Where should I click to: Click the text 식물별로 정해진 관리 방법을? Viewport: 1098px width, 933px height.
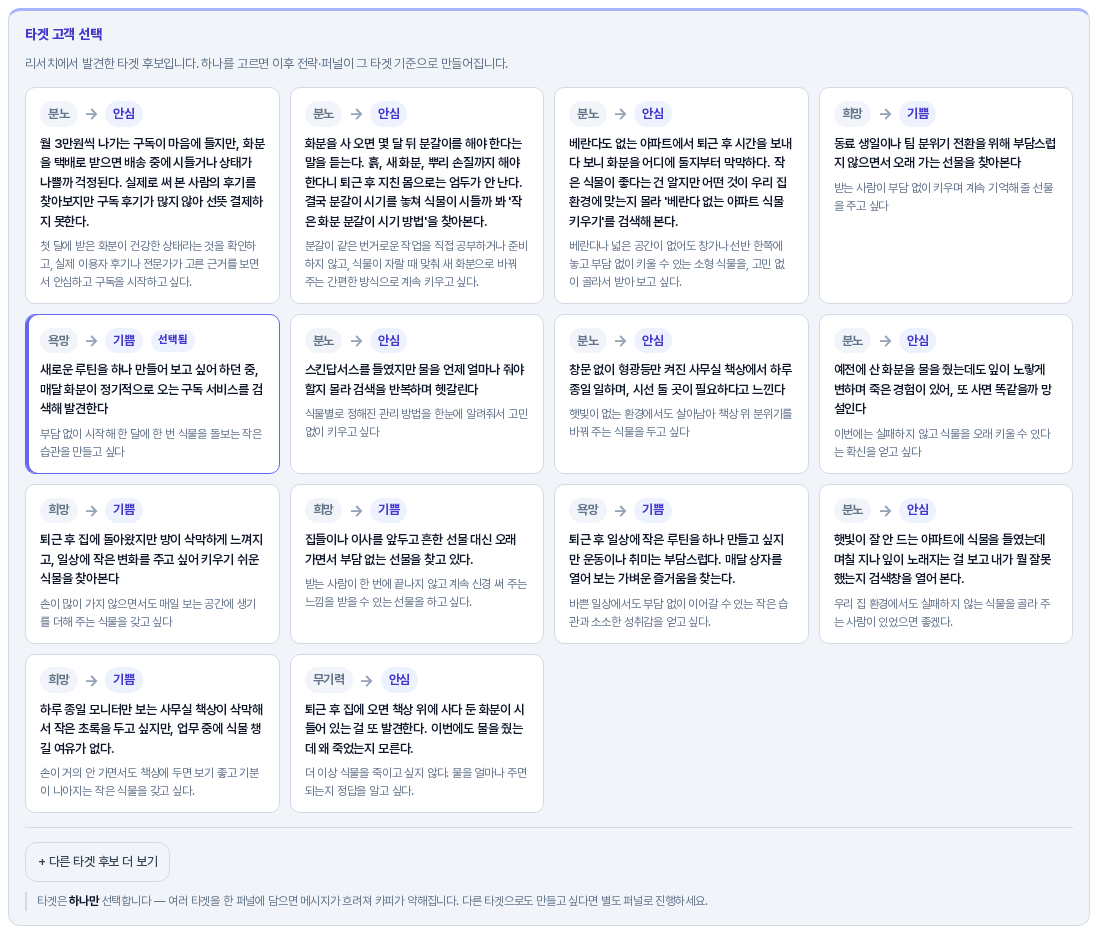416,423
